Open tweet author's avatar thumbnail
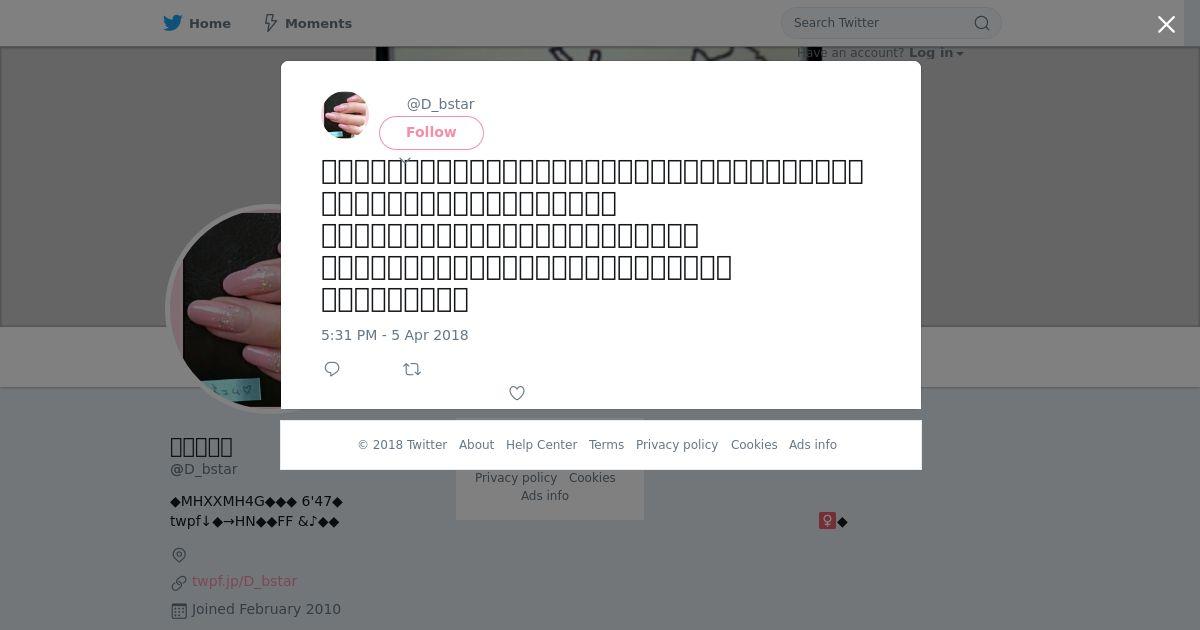This screenshot has height=630, width=1200. pos(345,115)
